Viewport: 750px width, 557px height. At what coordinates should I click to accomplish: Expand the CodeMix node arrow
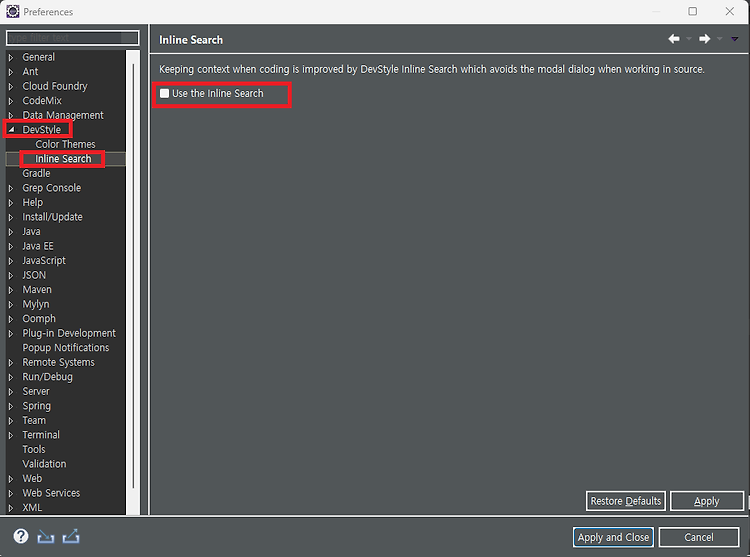(11, 101)
